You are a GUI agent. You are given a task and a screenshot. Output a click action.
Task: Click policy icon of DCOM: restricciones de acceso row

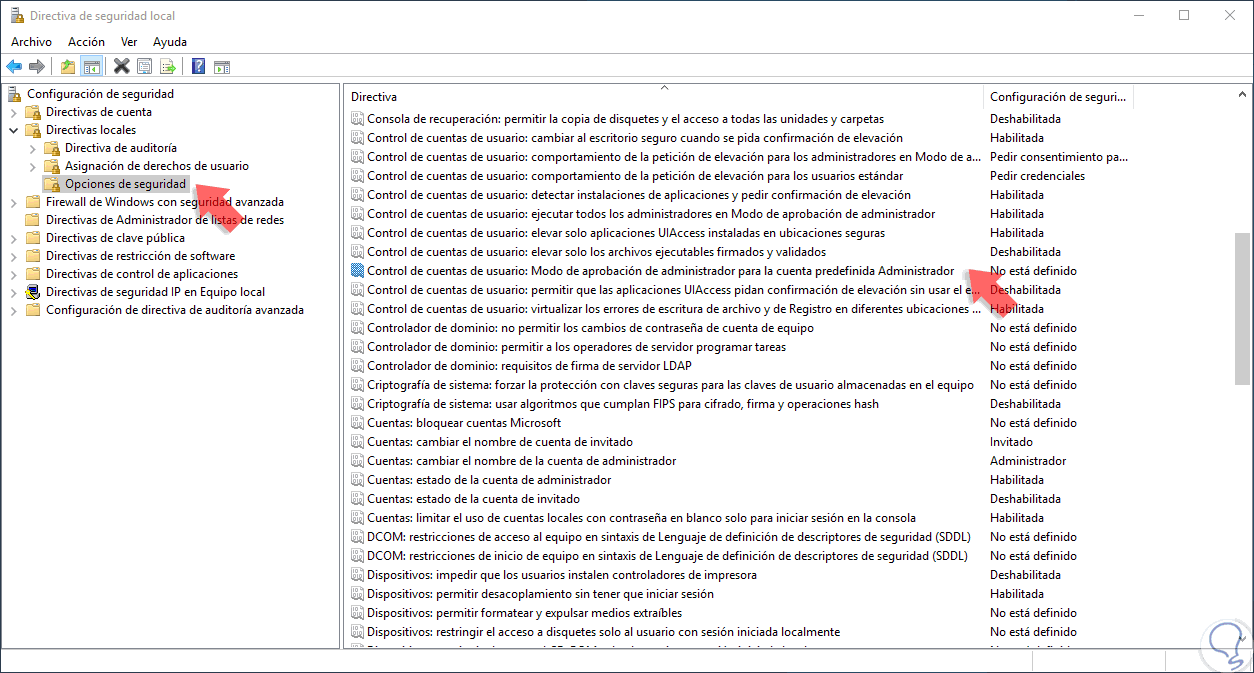point(357,537)
